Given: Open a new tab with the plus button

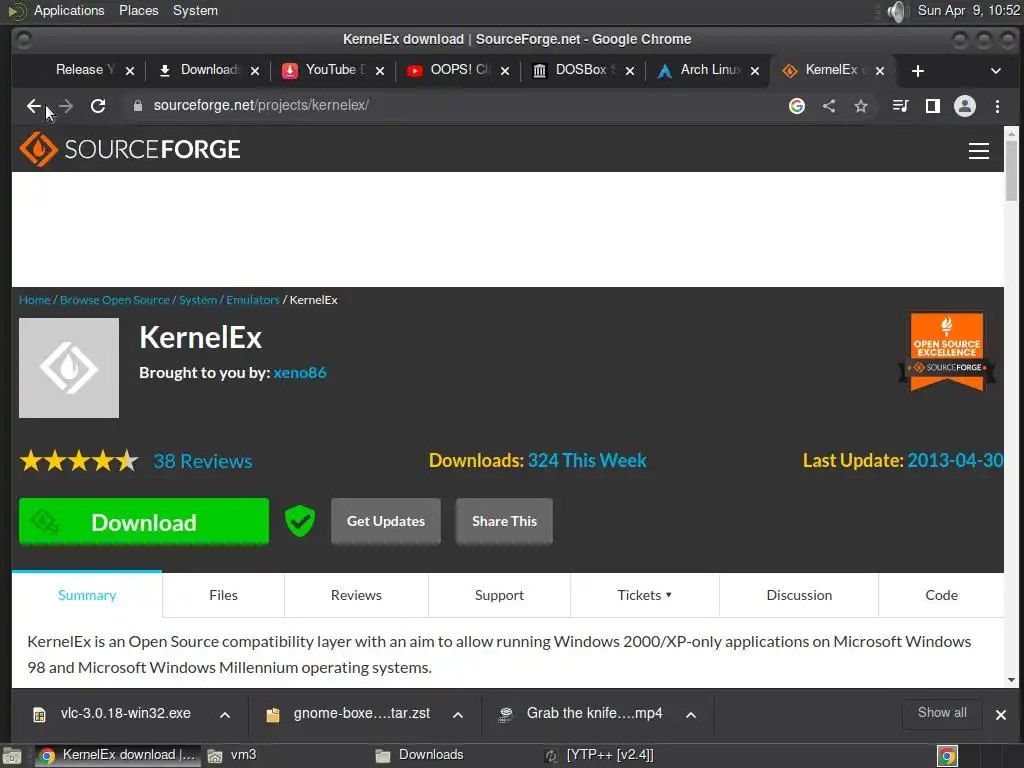Looking at the screenshot, I should pyautogui.click(x=918, y=71).
